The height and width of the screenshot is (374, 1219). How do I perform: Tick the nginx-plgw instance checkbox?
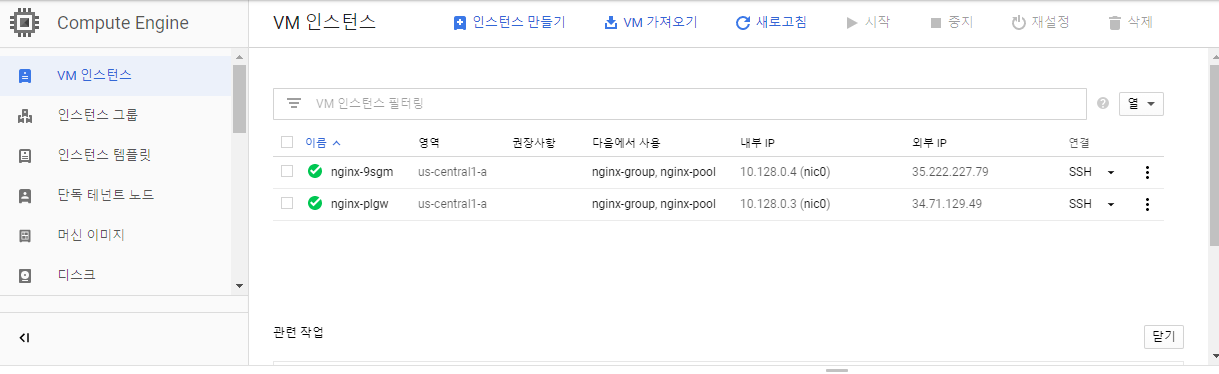pos(287,204)
